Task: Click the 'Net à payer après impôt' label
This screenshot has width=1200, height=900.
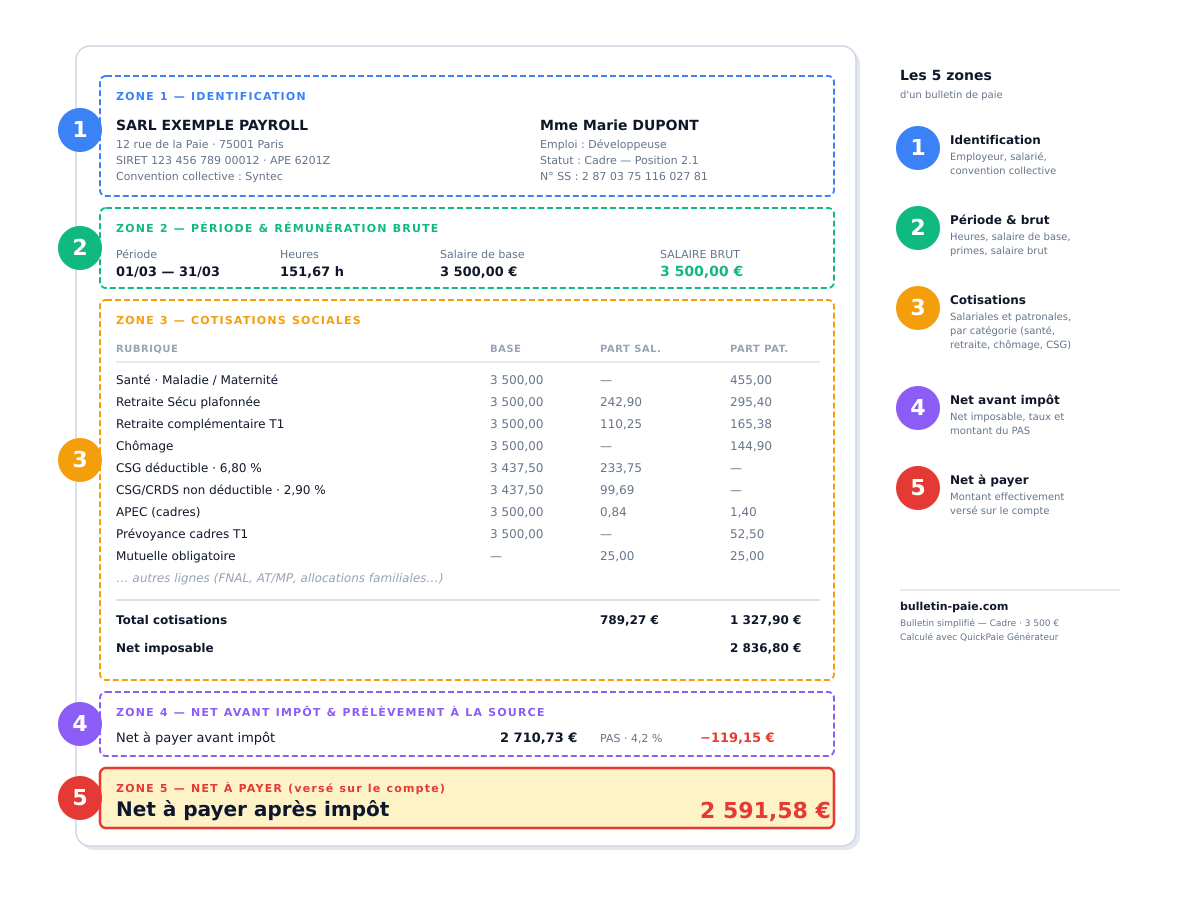Action: coord(253,810)
